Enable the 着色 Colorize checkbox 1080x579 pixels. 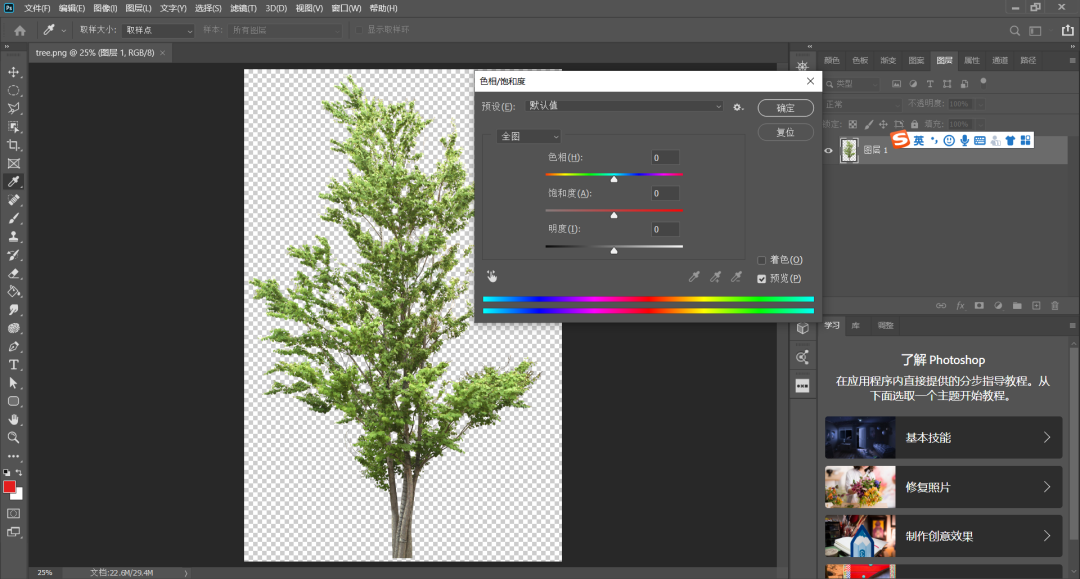pyautogui.click(x=761, y=260)
